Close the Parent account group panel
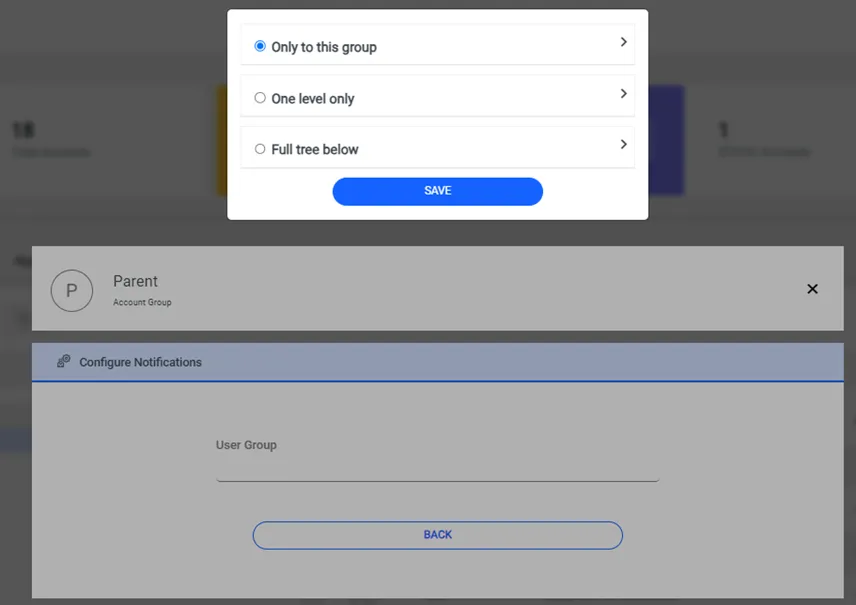 (x=812, y=289)
